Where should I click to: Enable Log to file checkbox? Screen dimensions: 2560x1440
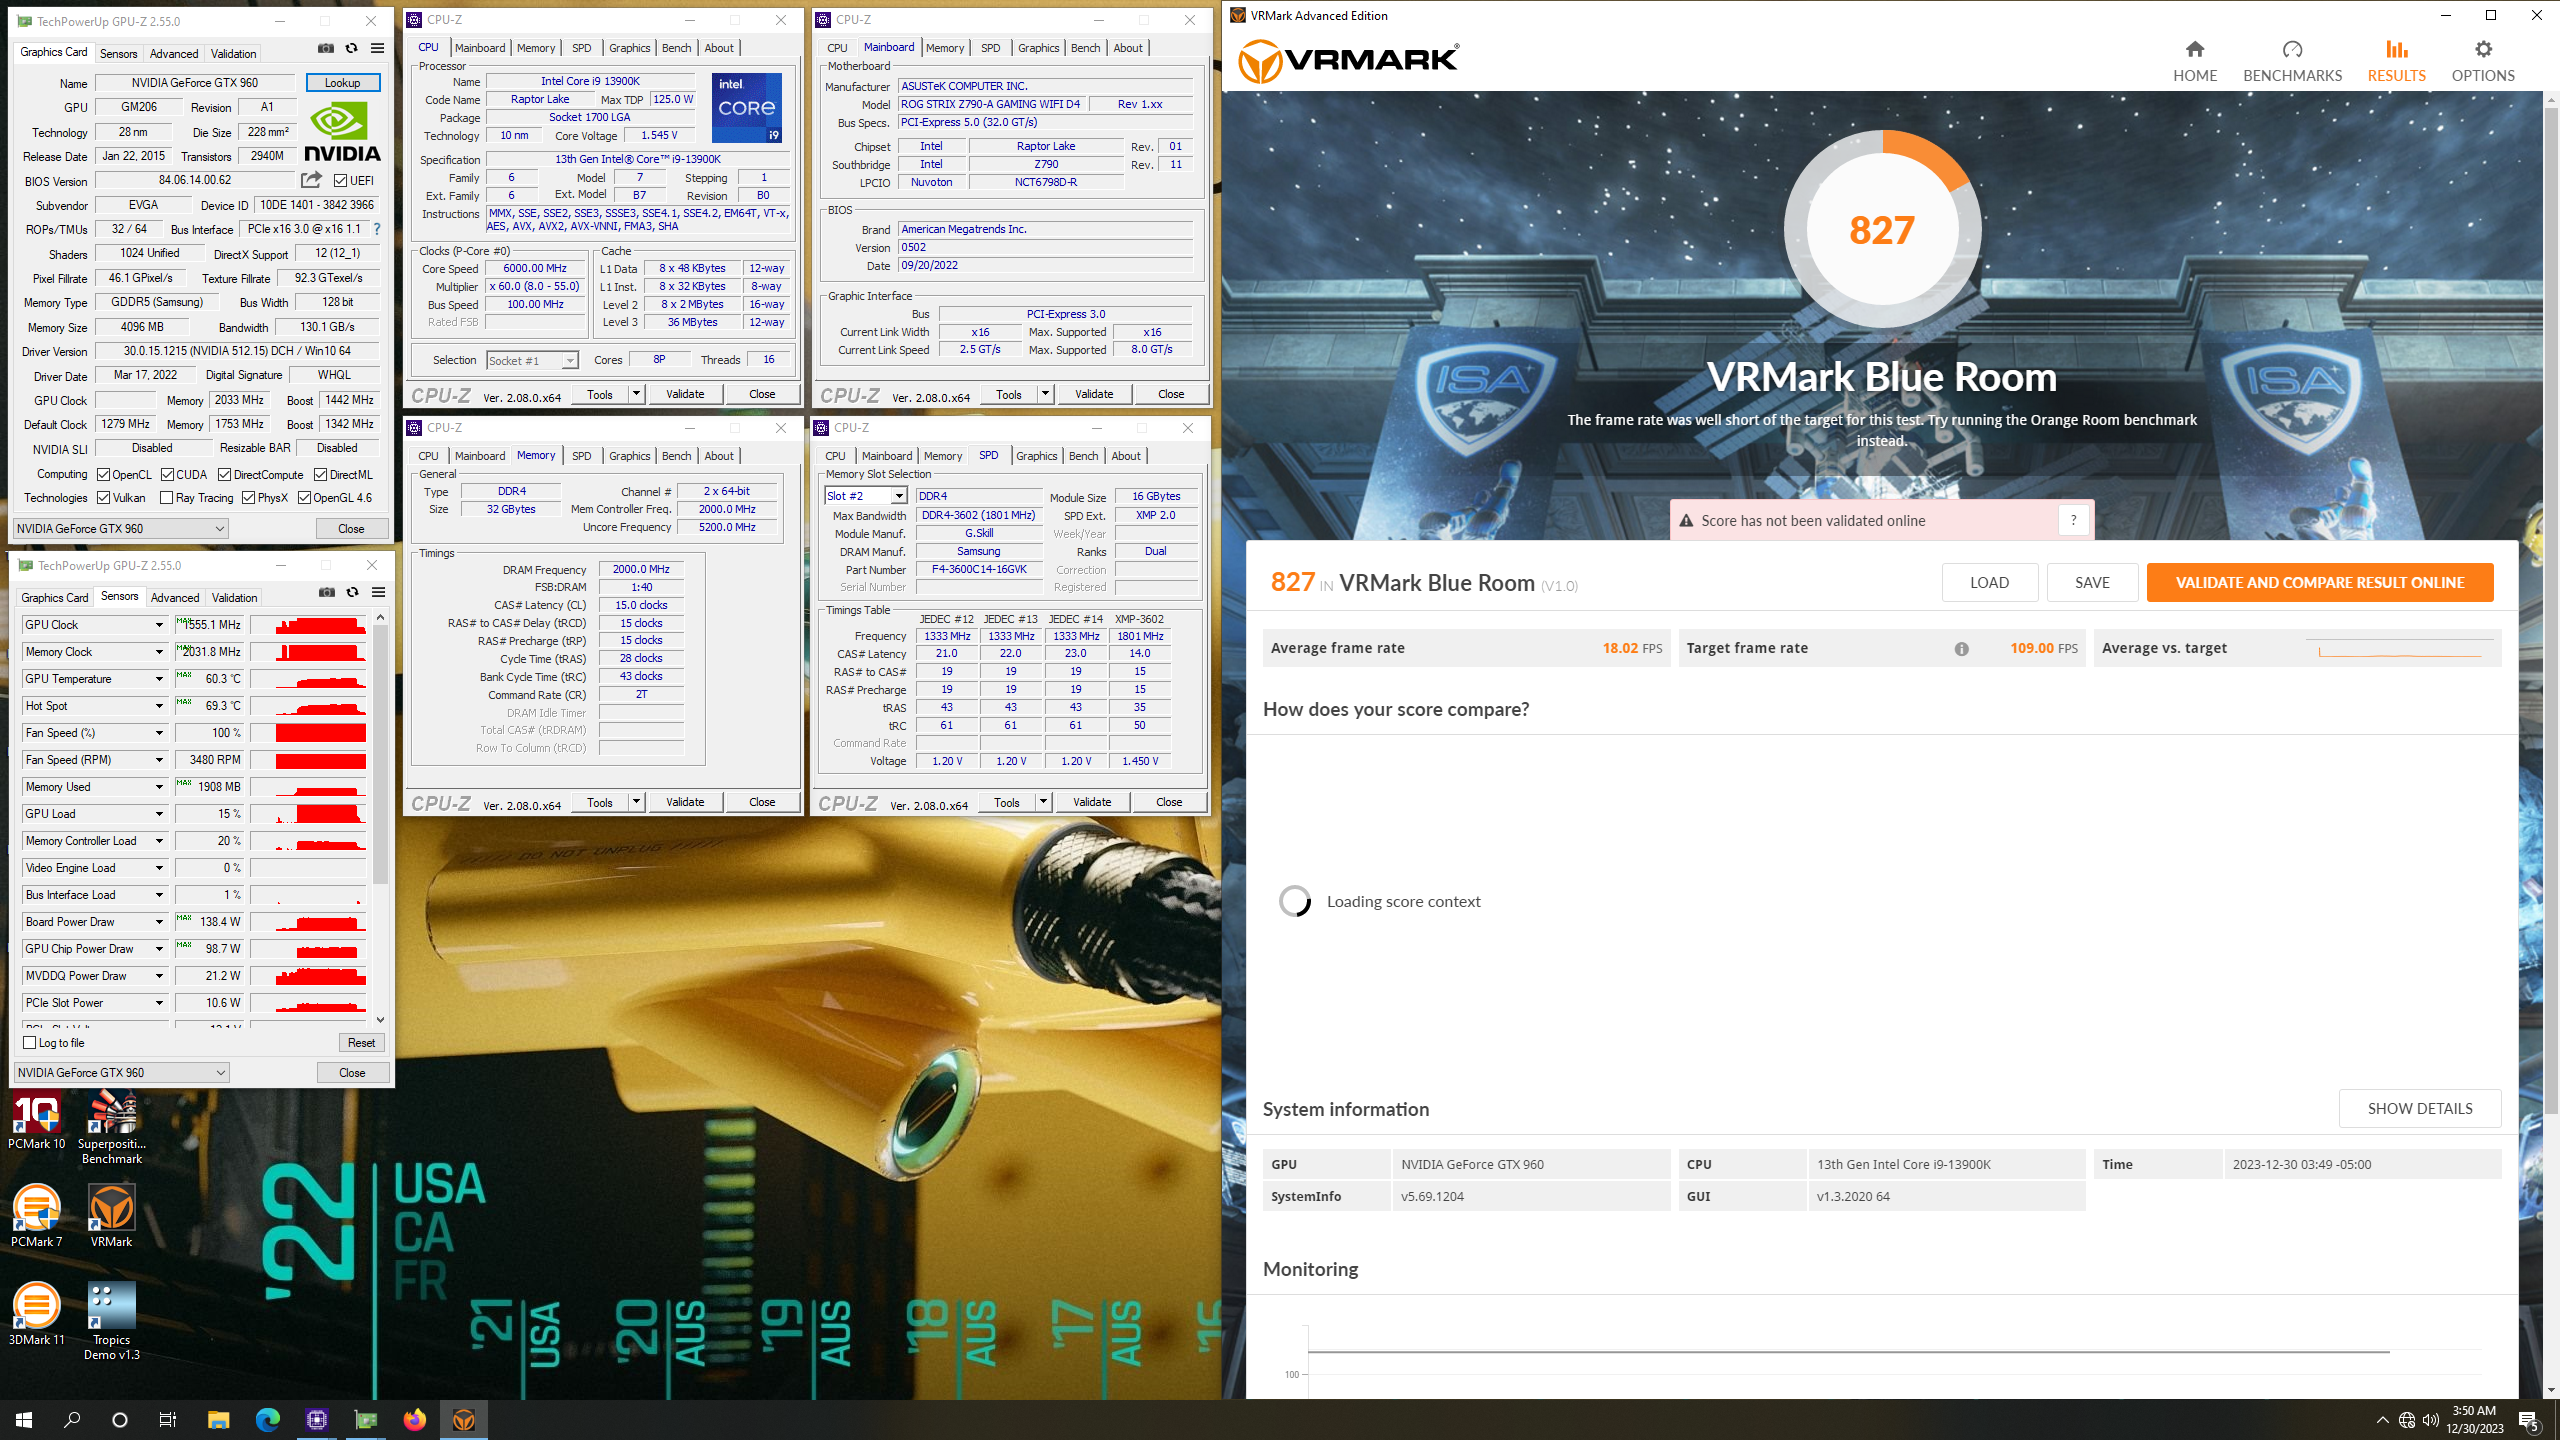click(30, 1042)
